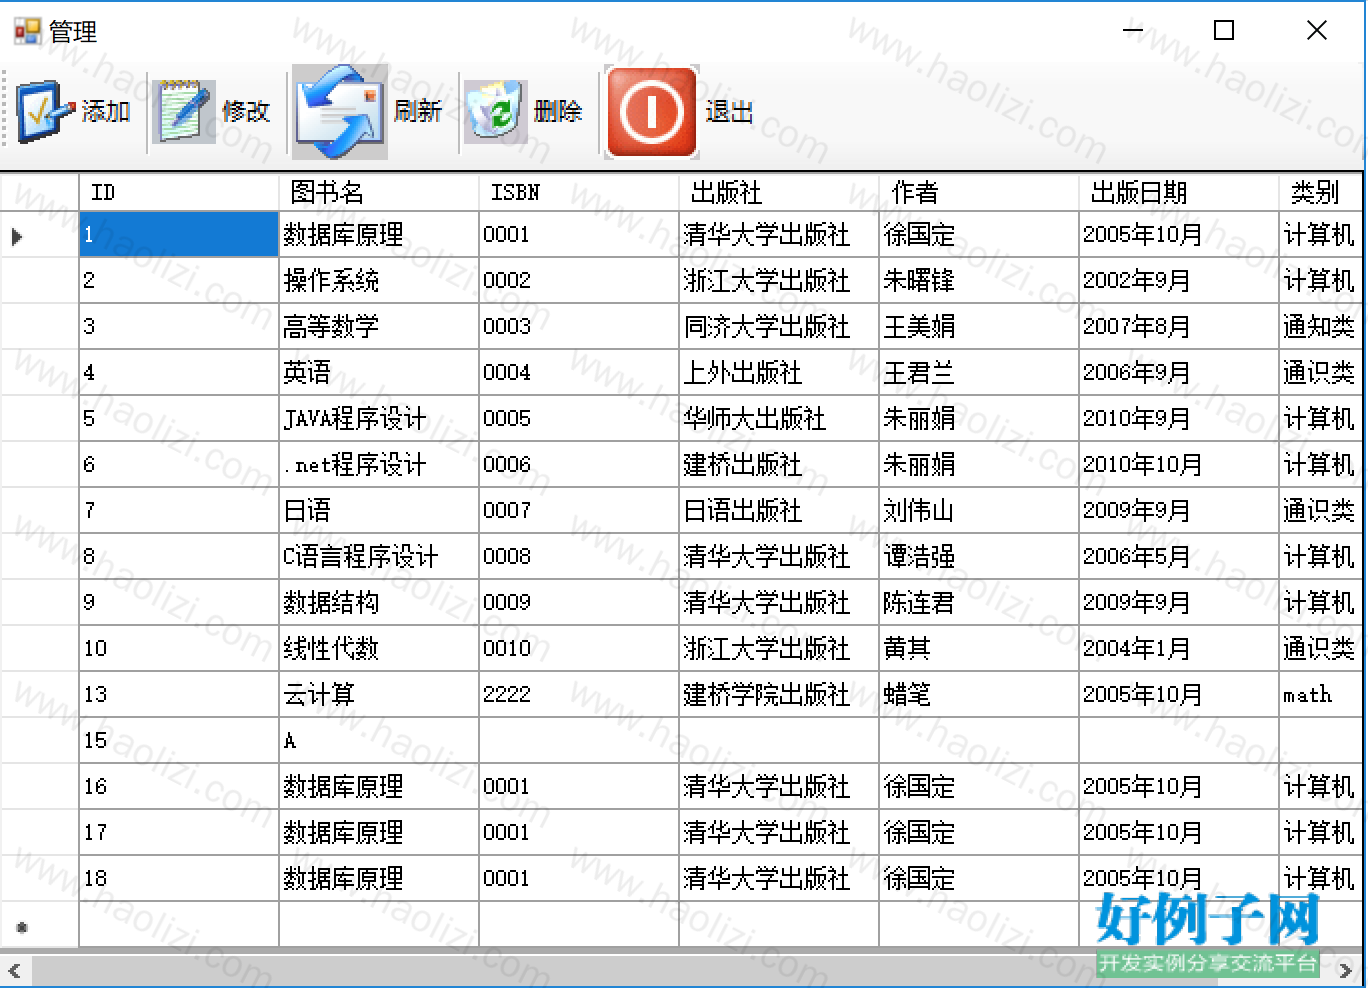
Task: Sort by the 图书名 column header
Action: (379, 192)
